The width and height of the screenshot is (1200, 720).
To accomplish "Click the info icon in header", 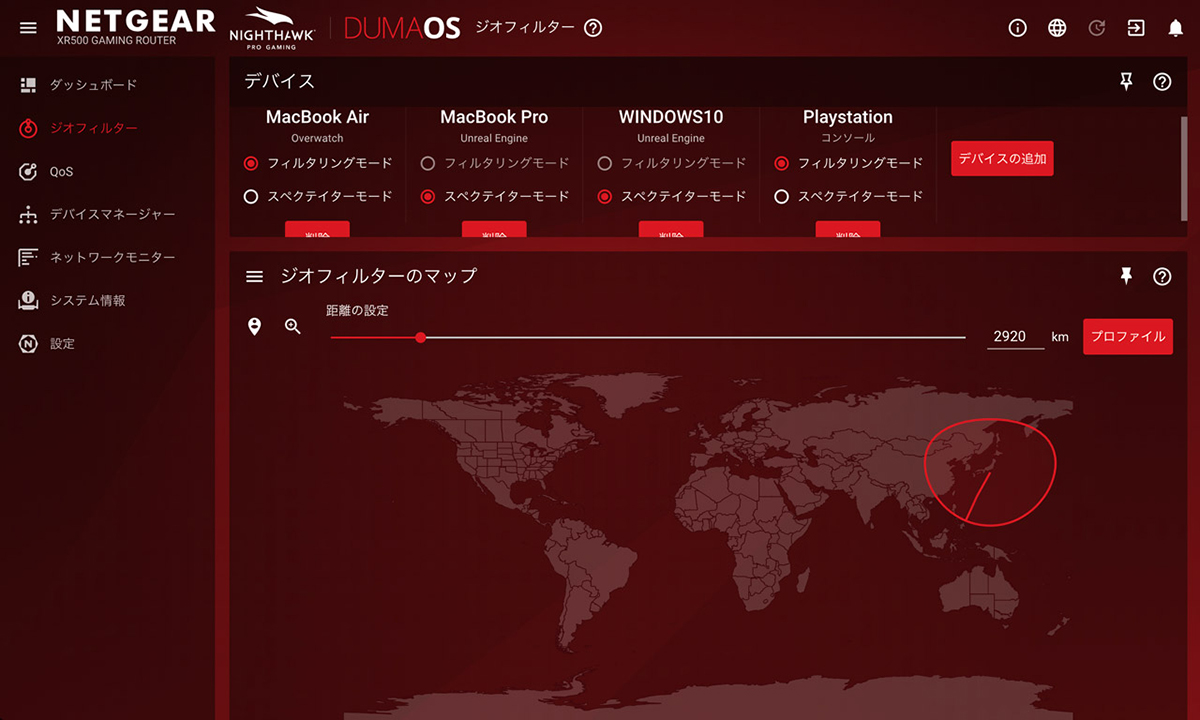I will 1018,28.
